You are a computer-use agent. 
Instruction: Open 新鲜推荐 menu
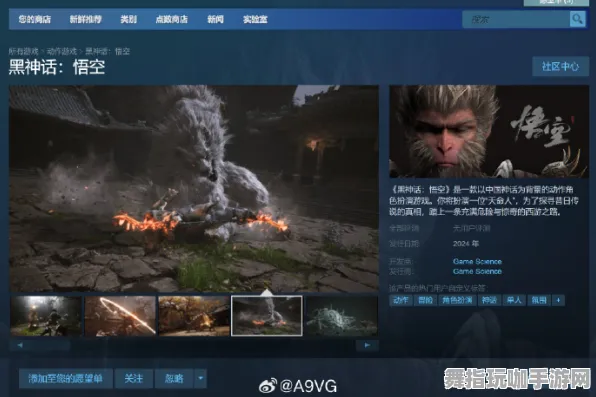click(86, 19)
